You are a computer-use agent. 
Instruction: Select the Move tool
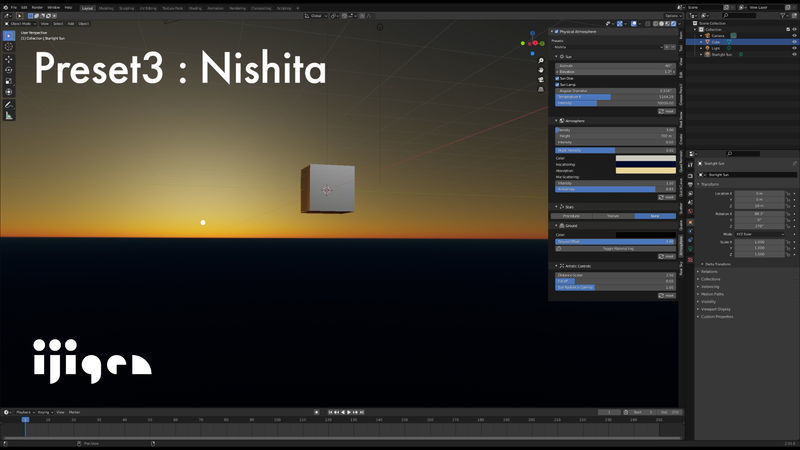(9, 59)
